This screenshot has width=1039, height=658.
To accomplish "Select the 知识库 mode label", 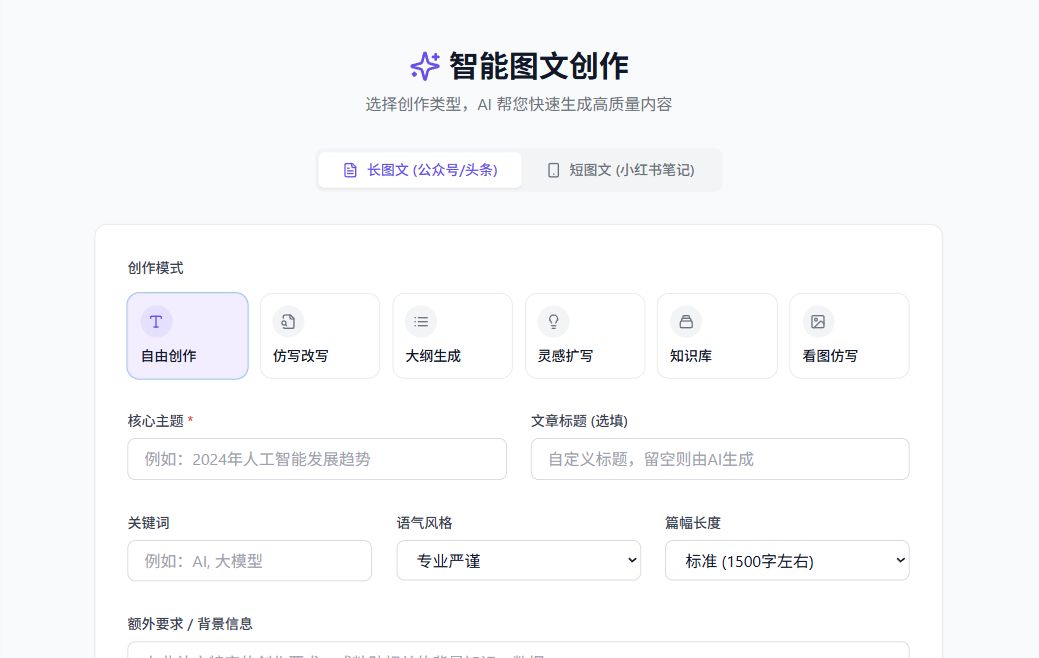I will tap(691, 356).
